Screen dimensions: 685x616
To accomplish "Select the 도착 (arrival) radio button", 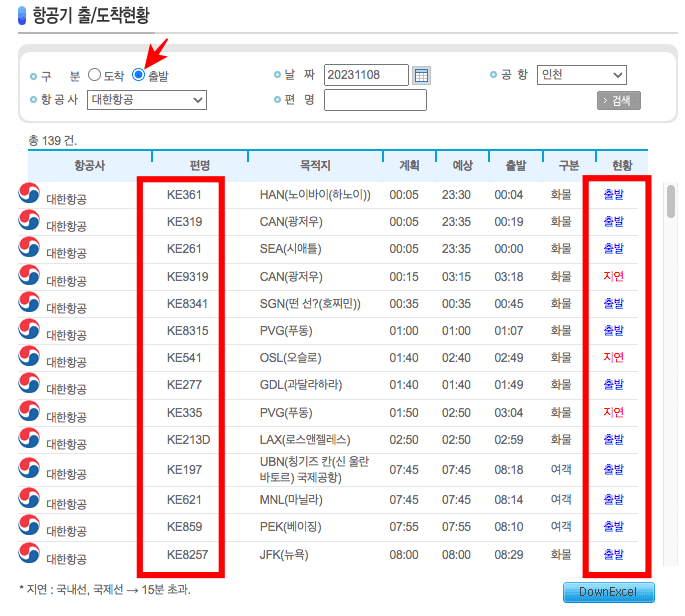I will tap(94, 75).
